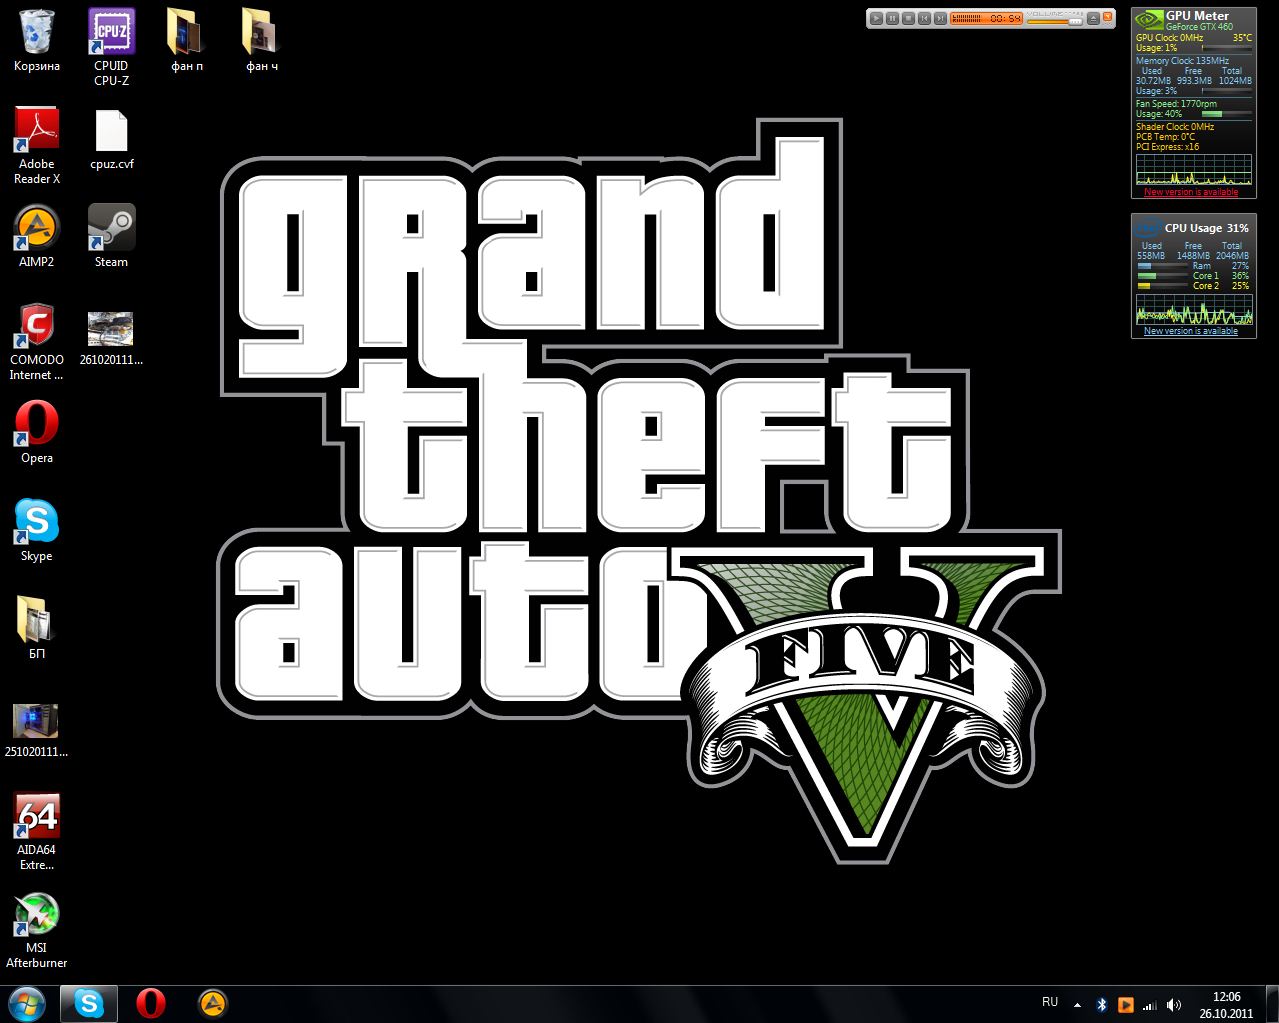Viewport: 1279px width, 1023px height.
Task: Click GPU Meter's New version is available link
Action: 1190,192
